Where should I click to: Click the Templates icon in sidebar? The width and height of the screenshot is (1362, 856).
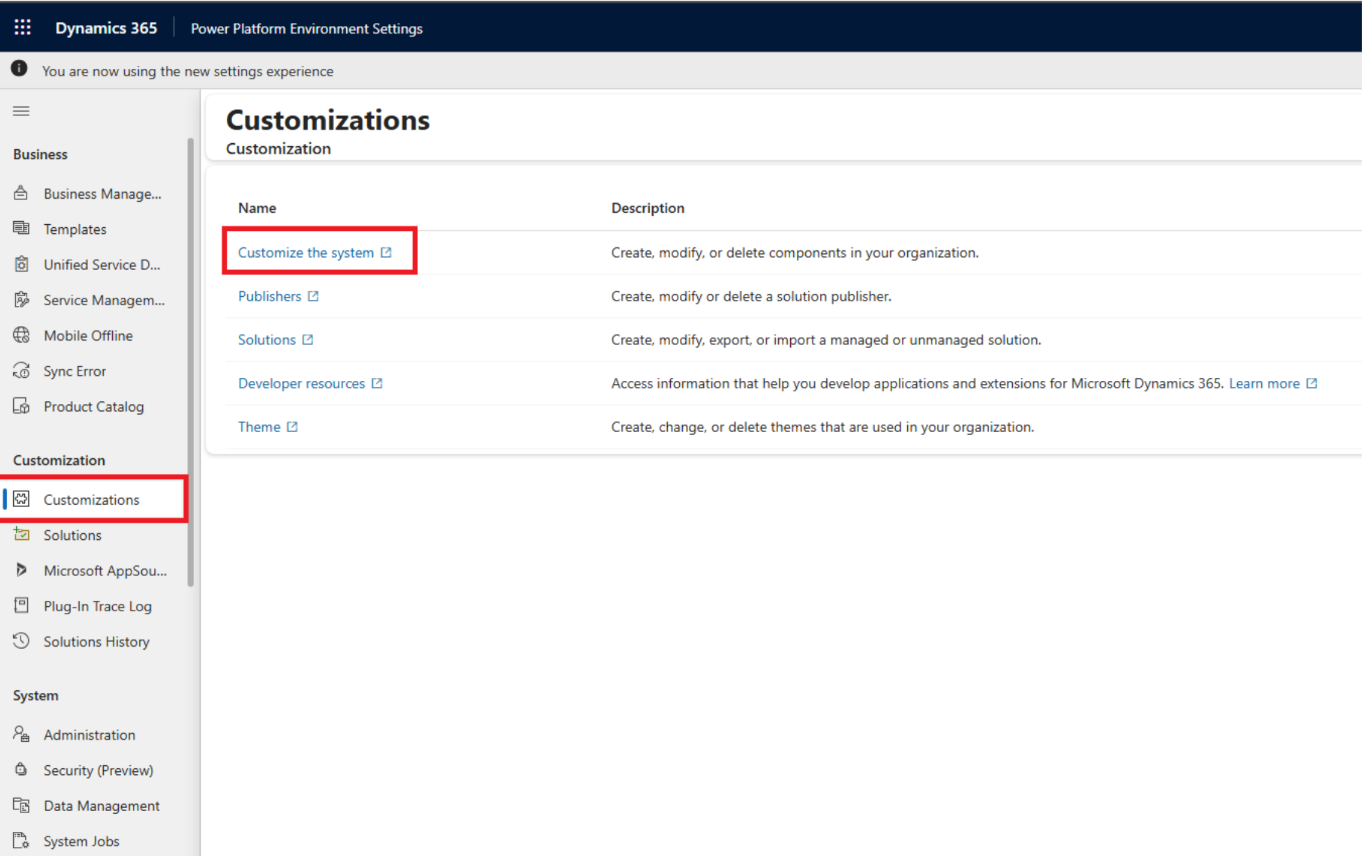(21, 229)
